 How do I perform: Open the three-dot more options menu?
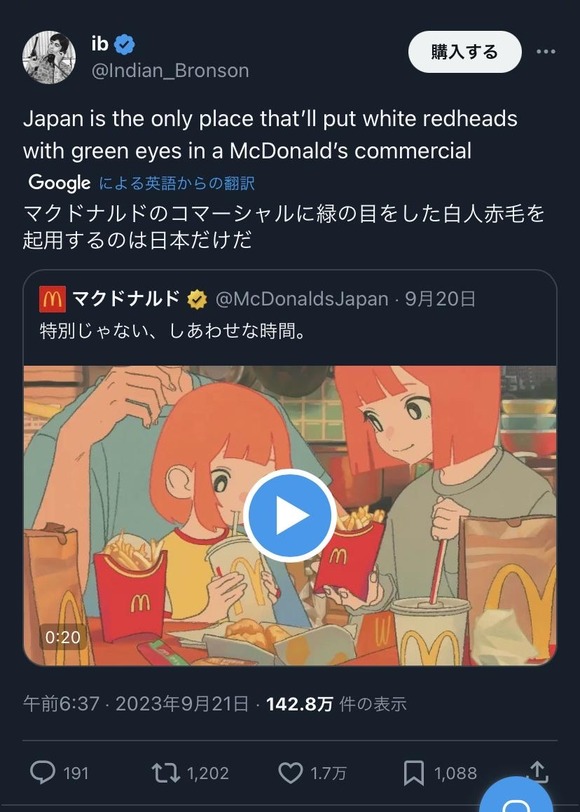tap(545, 52)
